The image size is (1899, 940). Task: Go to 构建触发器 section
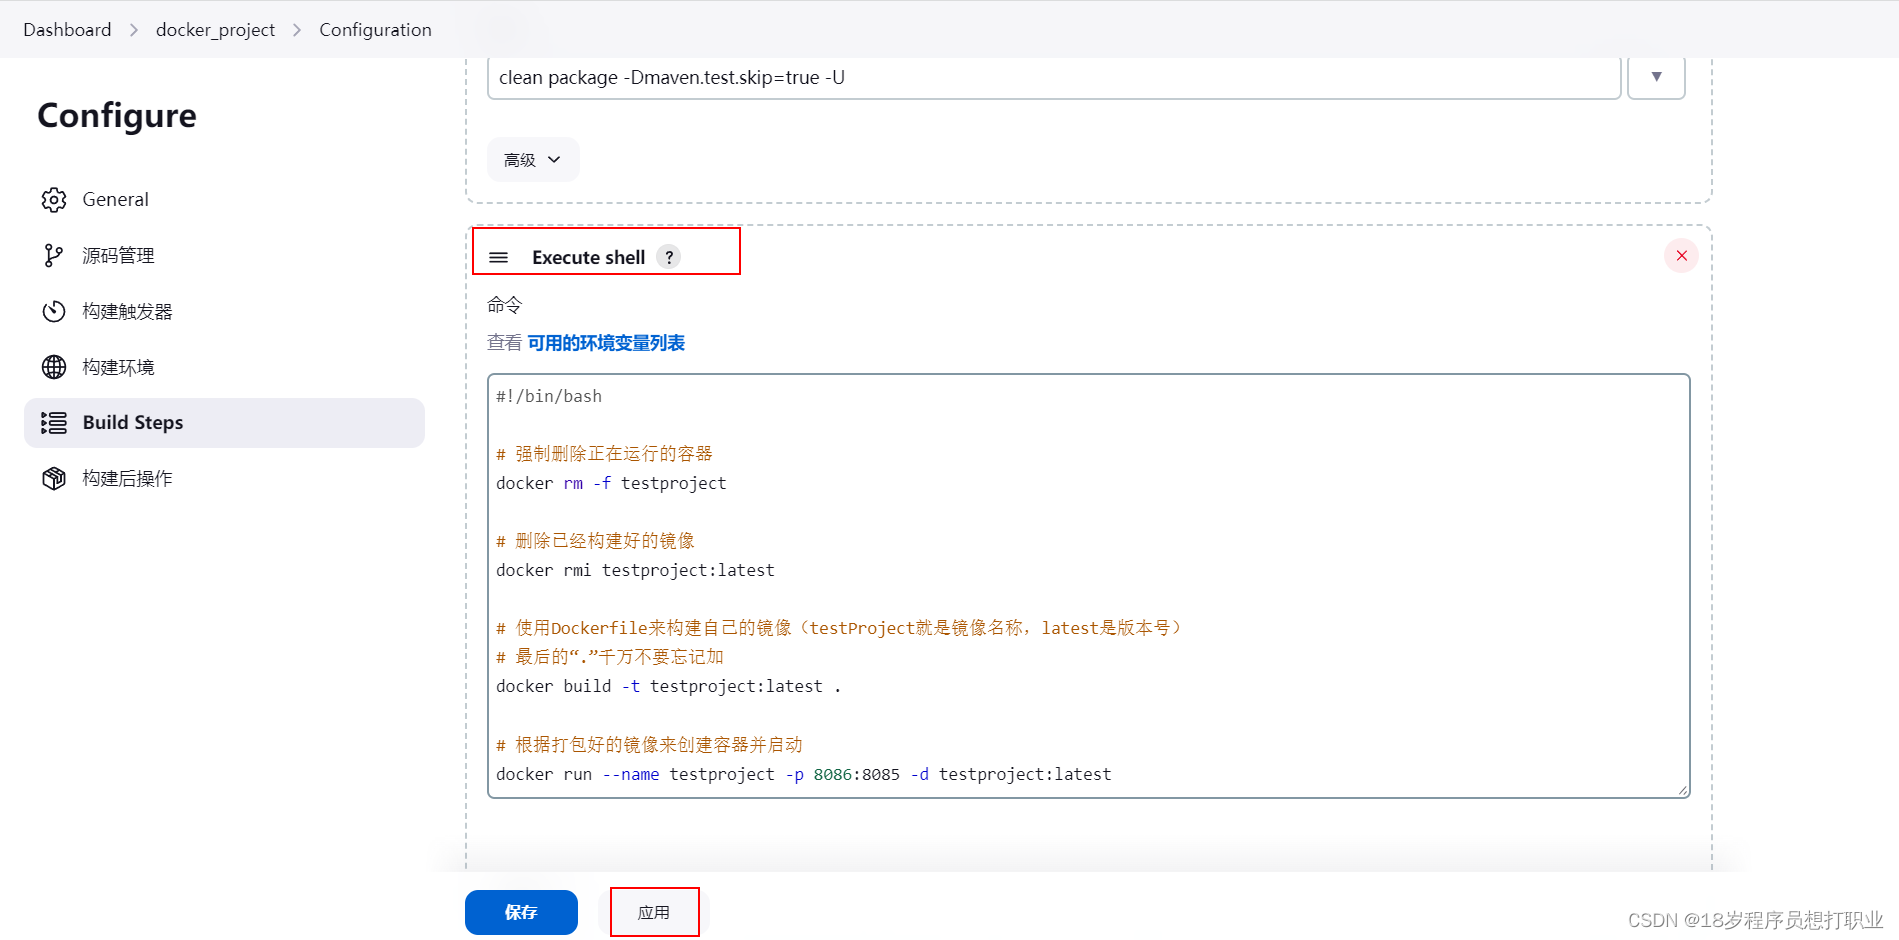pyautogui.click(x=224, y=312)
